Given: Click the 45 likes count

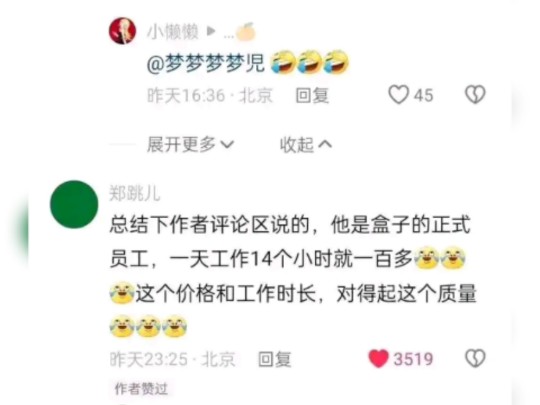Looking at the screenshot, I should (x=423, y=95).
